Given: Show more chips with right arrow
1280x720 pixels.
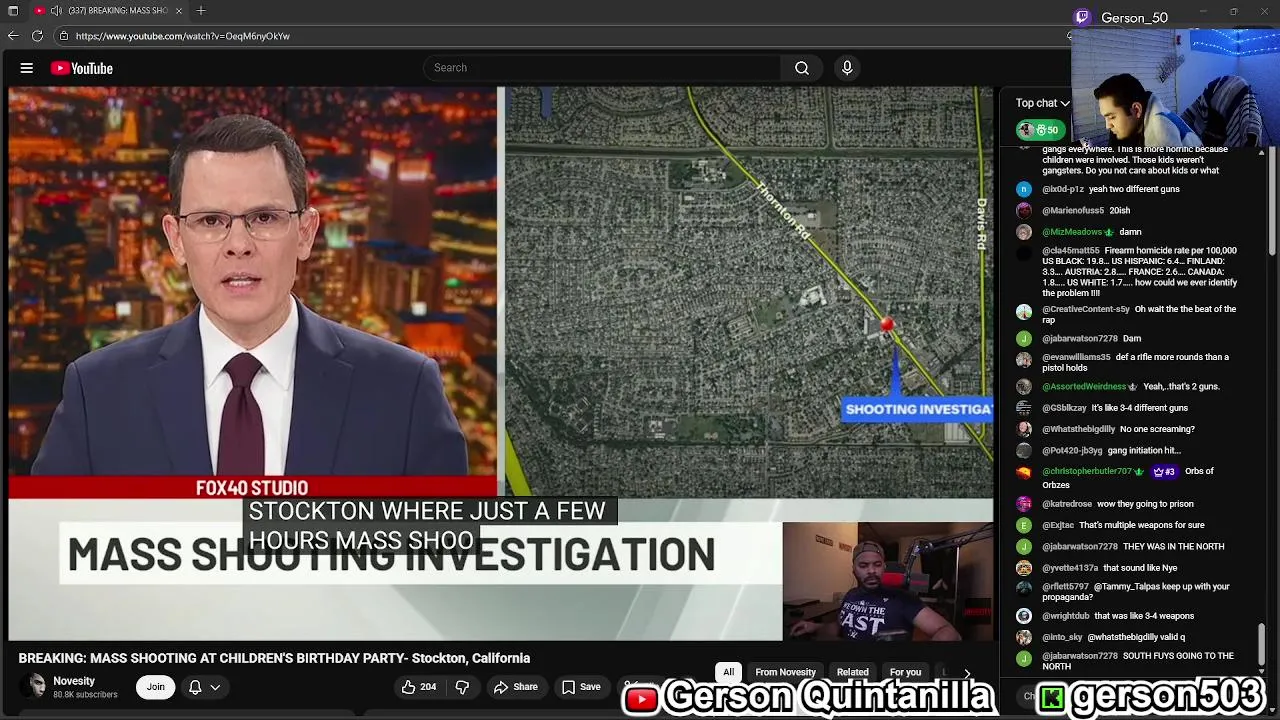Looking at the screenshot, I should pyautogui.click(x=966, y=673).
